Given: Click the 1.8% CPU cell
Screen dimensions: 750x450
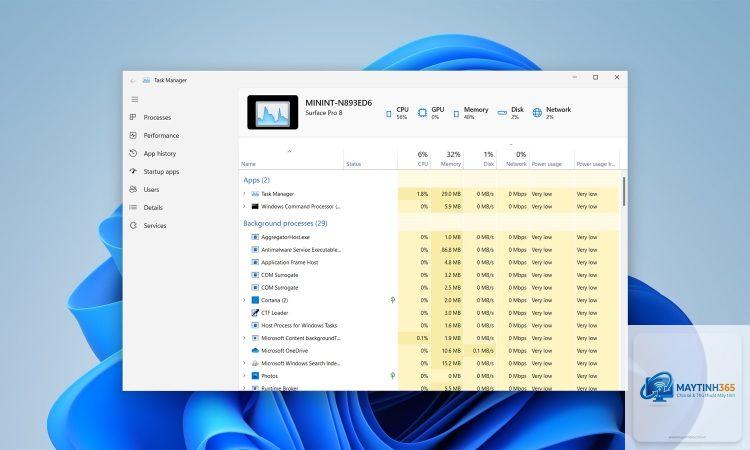Looking at the screenshot, I should click(414, 194).
